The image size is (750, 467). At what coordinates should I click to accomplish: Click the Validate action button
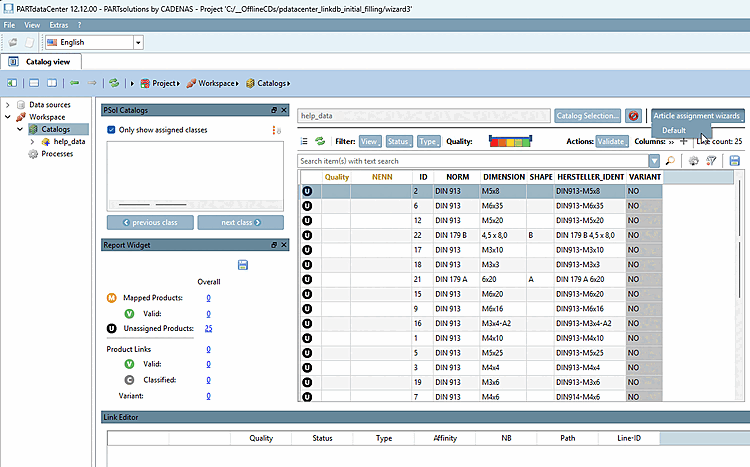[612, 141]
